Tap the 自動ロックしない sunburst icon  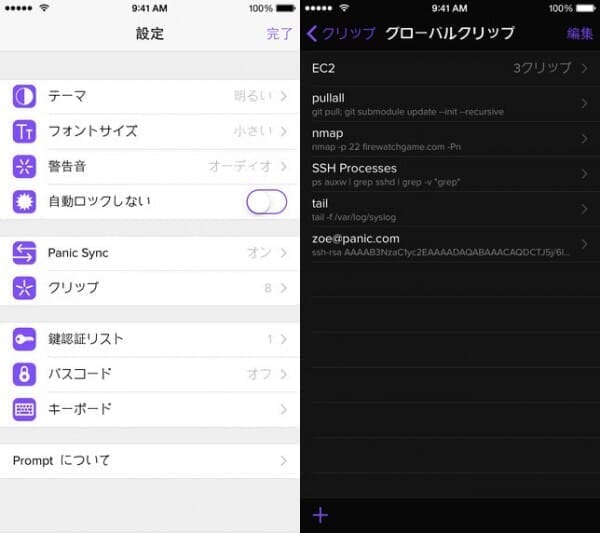pos(24,202)
